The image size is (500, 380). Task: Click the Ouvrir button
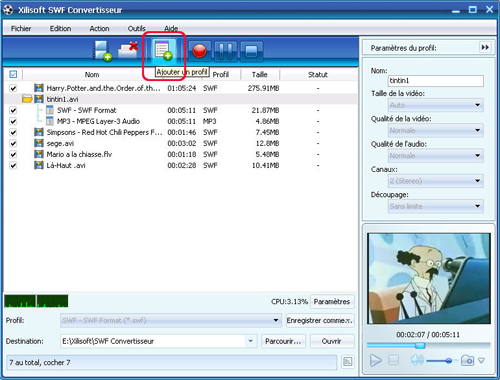coord(332,341)
